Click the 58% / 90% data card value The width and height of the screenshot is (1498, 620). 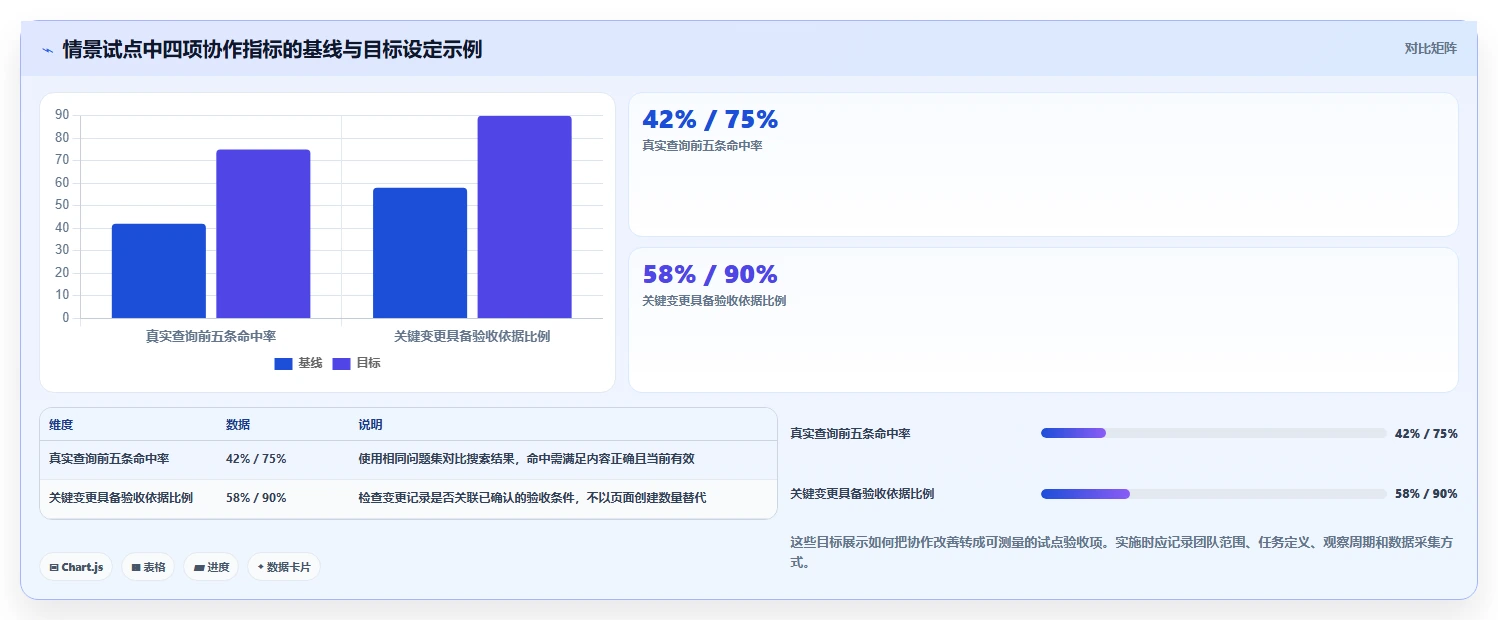[x=710, y=274]
